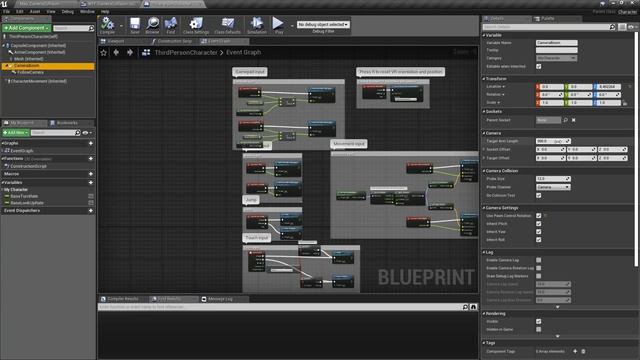The height and width of the screenshot is (360, 640).
Task: Toggle the Details property matrix grid icon
Action: 622,27
